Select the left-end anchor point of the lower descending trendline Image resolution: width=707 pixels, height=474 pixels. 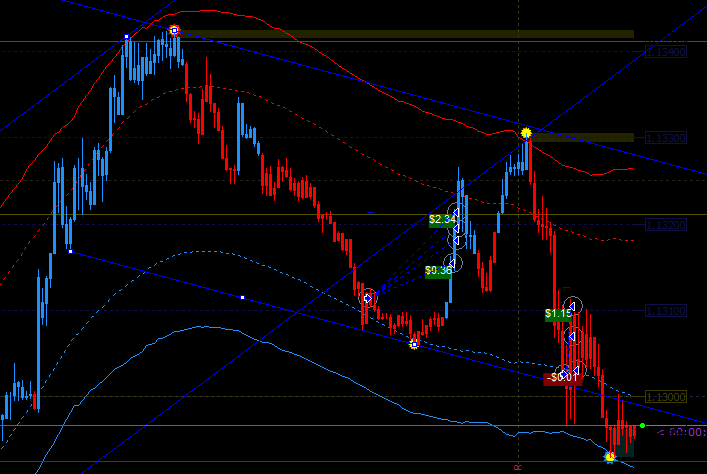click(70, 252)
